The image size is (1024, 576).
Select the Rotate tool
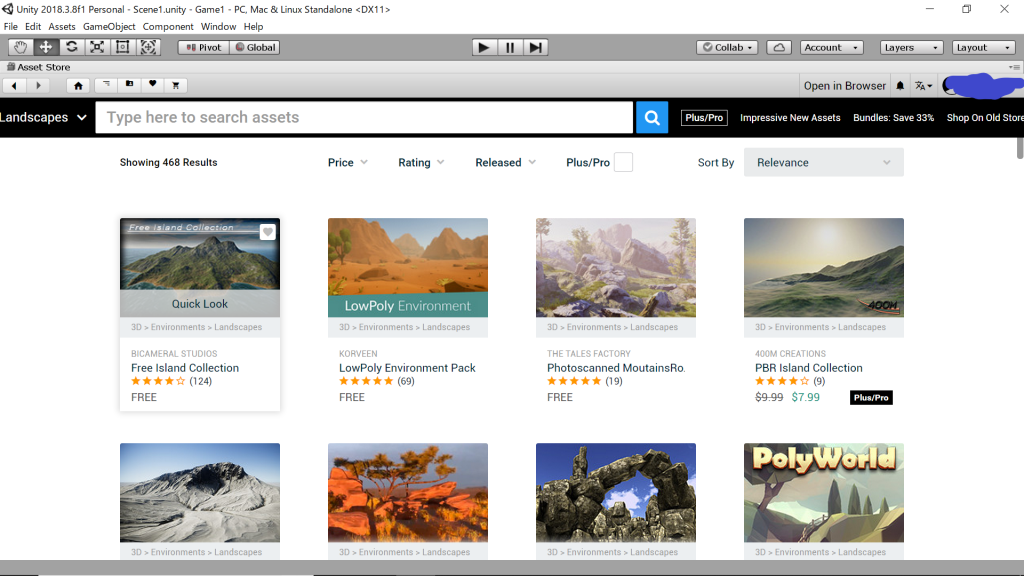(71, 47)
